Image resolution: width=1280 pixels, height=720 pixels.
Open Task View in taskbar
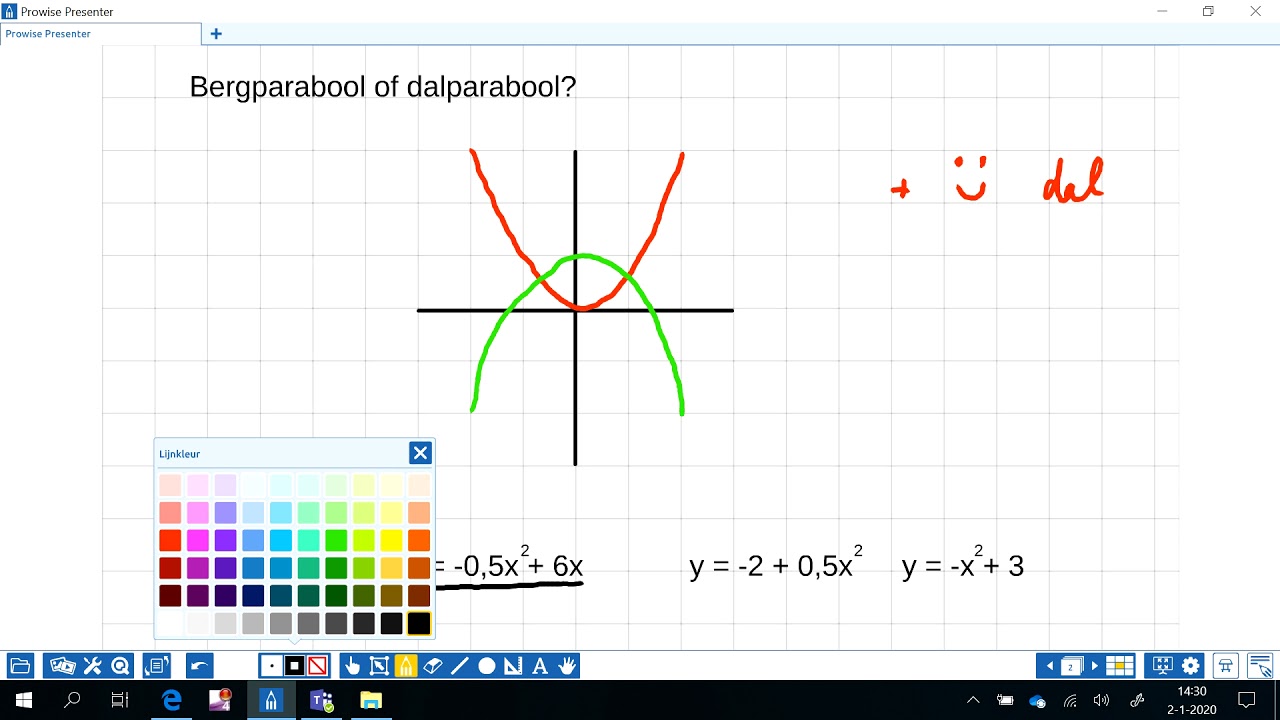(x=120, y=700)
